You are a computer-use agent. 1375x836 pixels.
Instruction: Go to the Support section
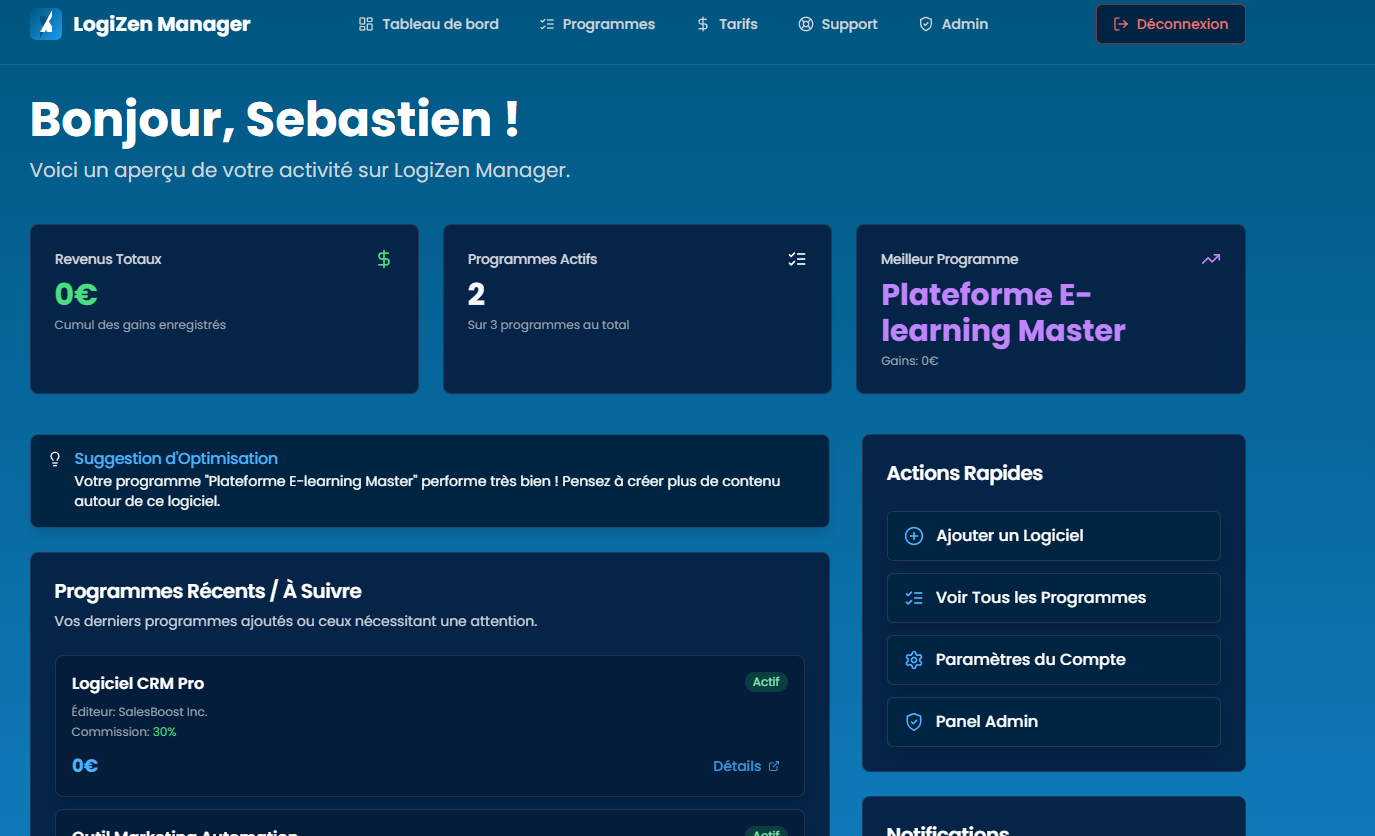(838, 23)
